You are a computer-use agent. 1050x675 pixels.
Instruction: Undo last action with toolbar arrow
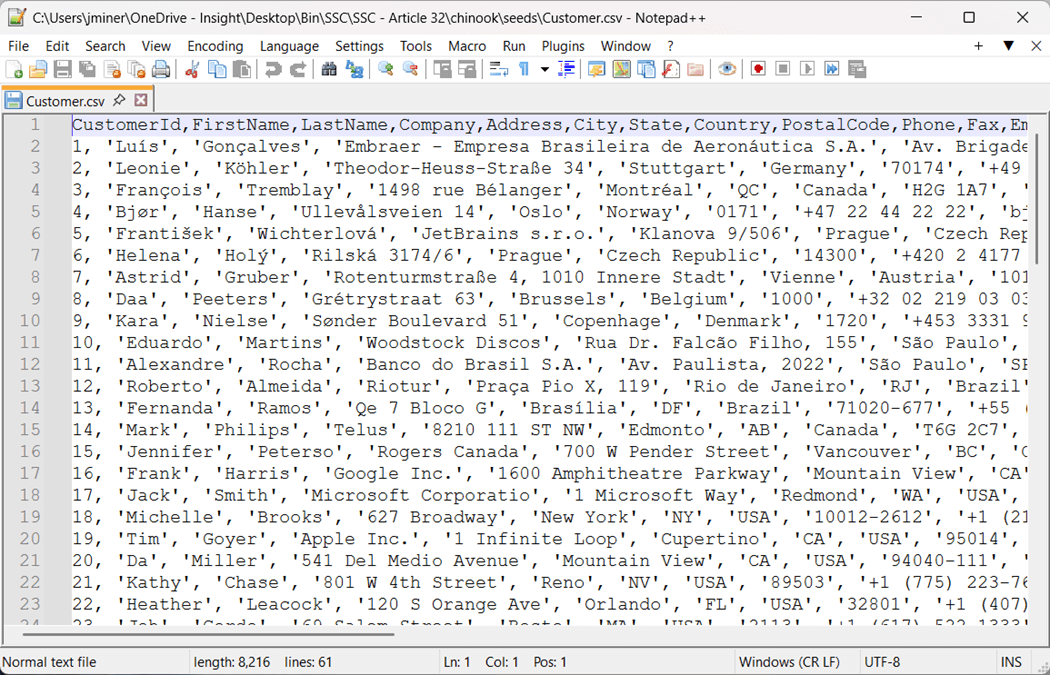point(273,69)
